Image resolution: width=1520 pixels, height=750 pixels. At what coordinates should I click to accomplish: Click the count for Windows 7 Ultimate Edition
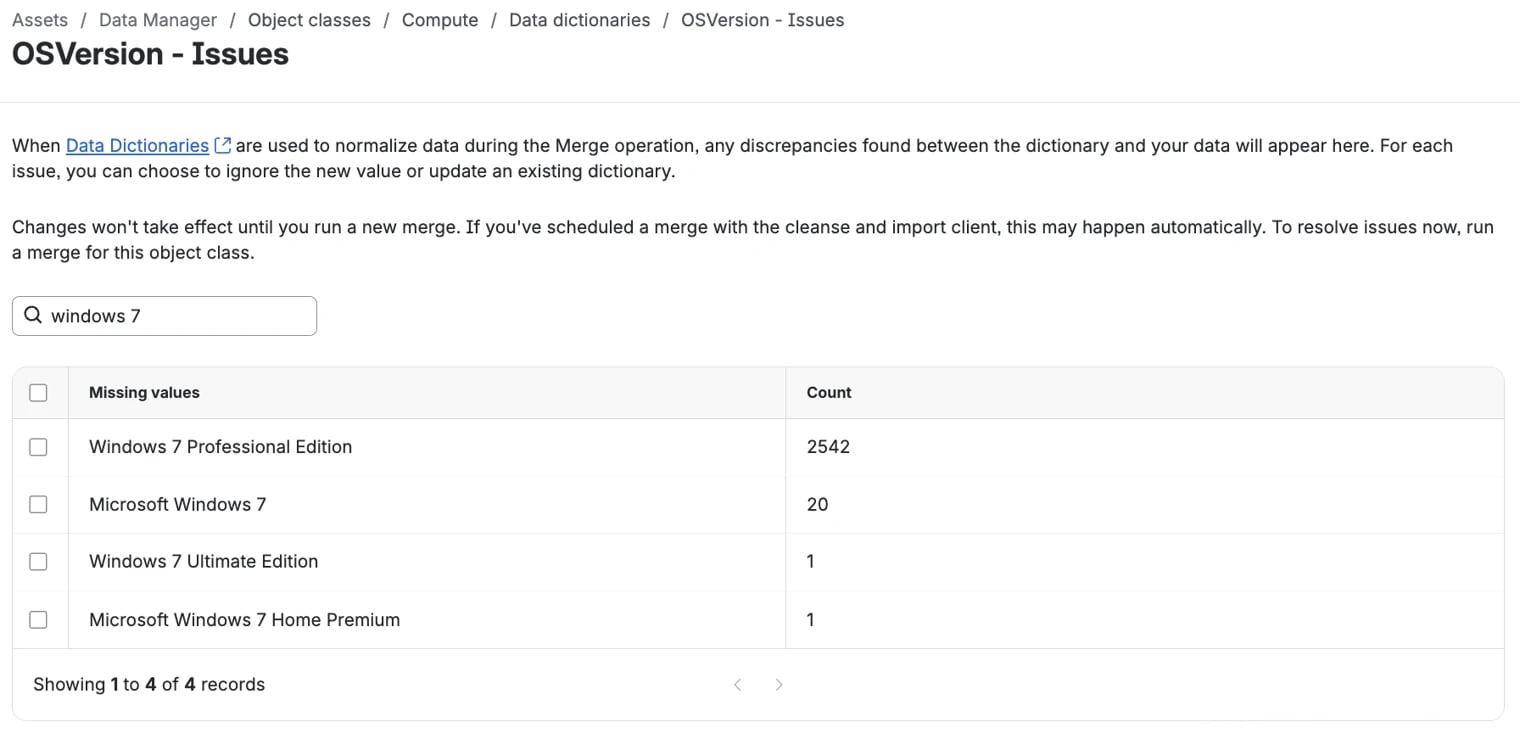[810, 562]
